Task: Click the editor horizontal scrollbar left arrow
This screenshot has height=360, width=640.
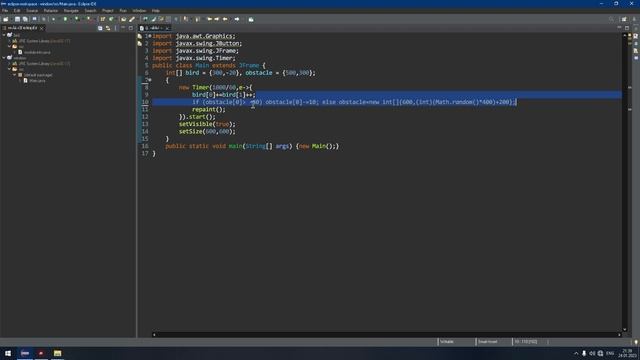Action: point(154,335)
